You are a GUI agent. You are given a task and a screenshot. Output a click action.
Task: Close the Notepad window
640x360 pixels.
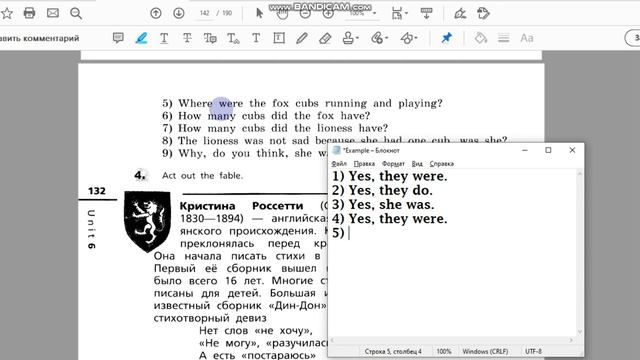point(572,150)
